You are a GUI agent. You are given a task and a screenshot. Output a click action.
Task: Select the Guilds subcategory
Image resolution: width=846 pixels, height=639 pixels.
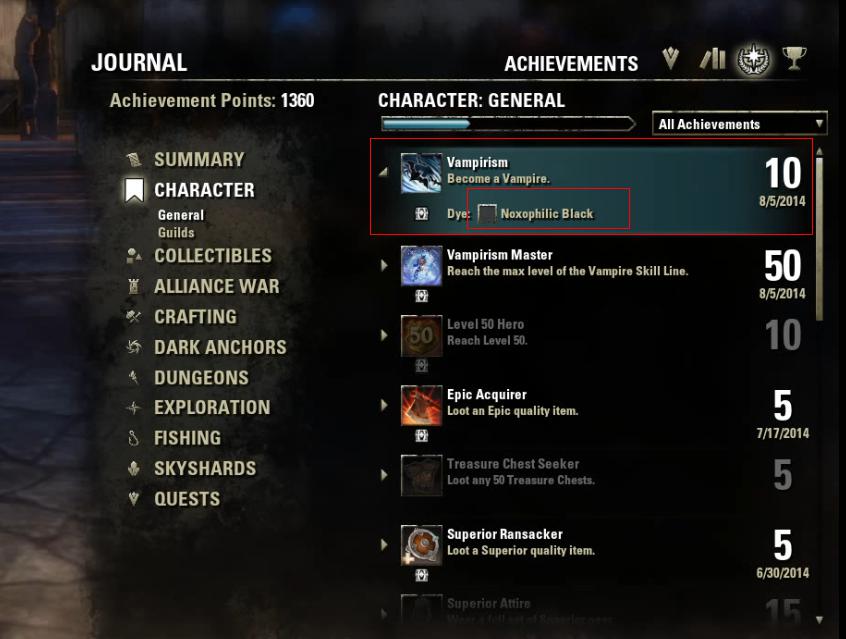(176, 233)
